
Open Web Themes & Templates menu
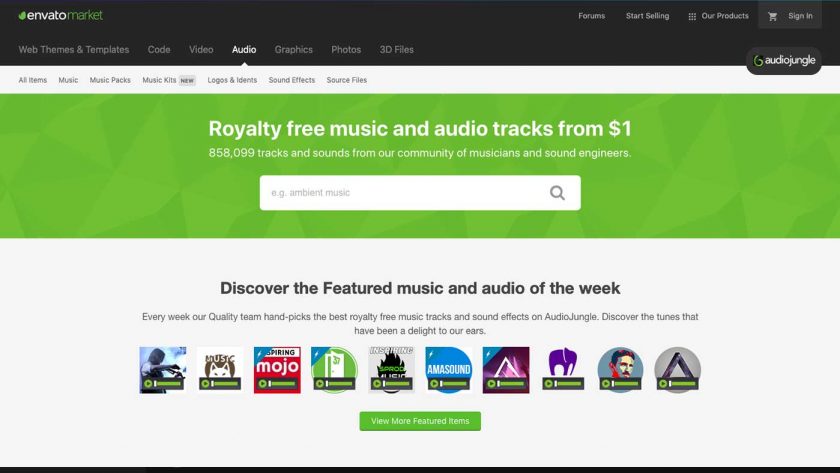[x=74, y=49]
